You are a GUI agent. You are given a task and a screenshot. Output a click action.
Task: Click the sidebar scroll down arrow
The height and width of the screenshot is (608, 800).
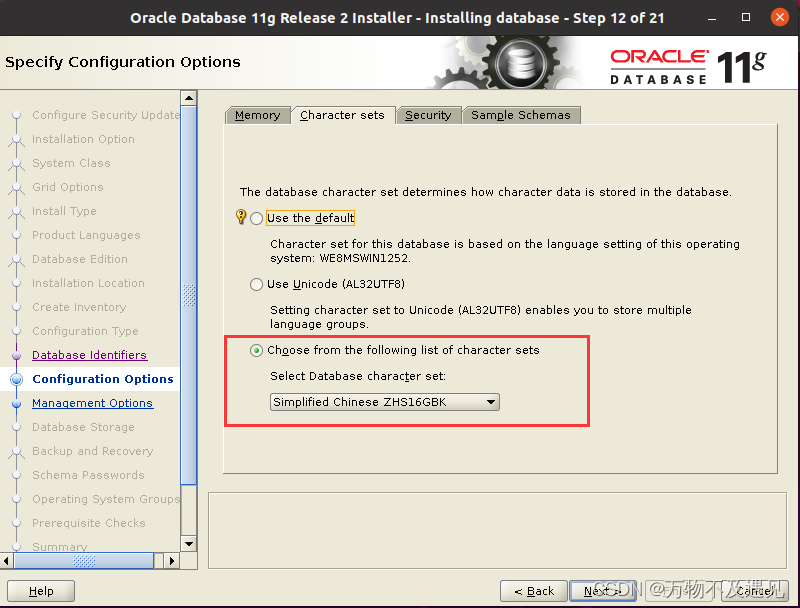(x=189, y=544)
